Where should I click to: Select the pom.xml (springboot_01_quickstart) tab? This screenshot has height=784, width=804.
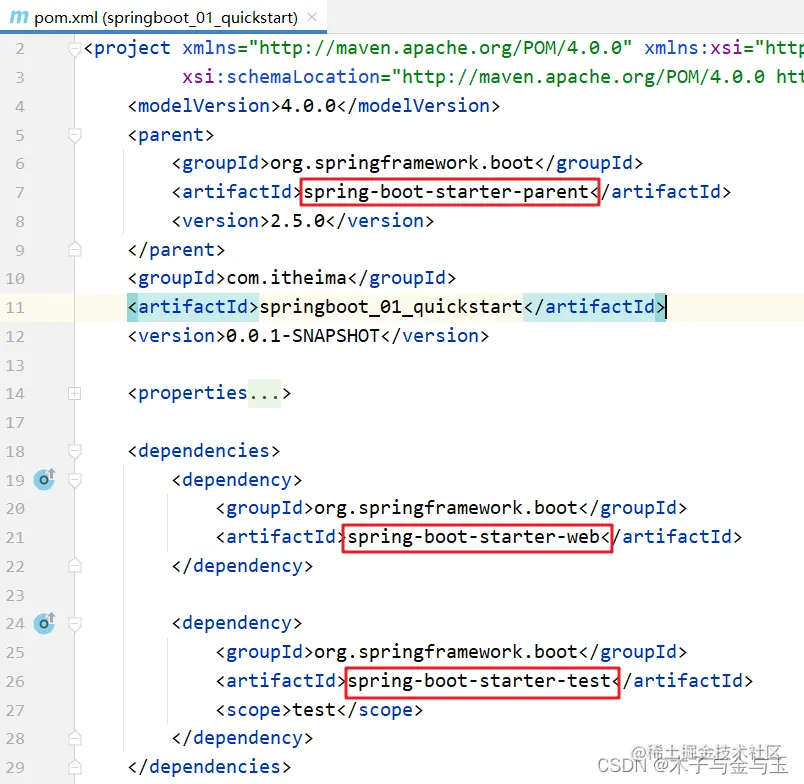(x=163, y=17)
